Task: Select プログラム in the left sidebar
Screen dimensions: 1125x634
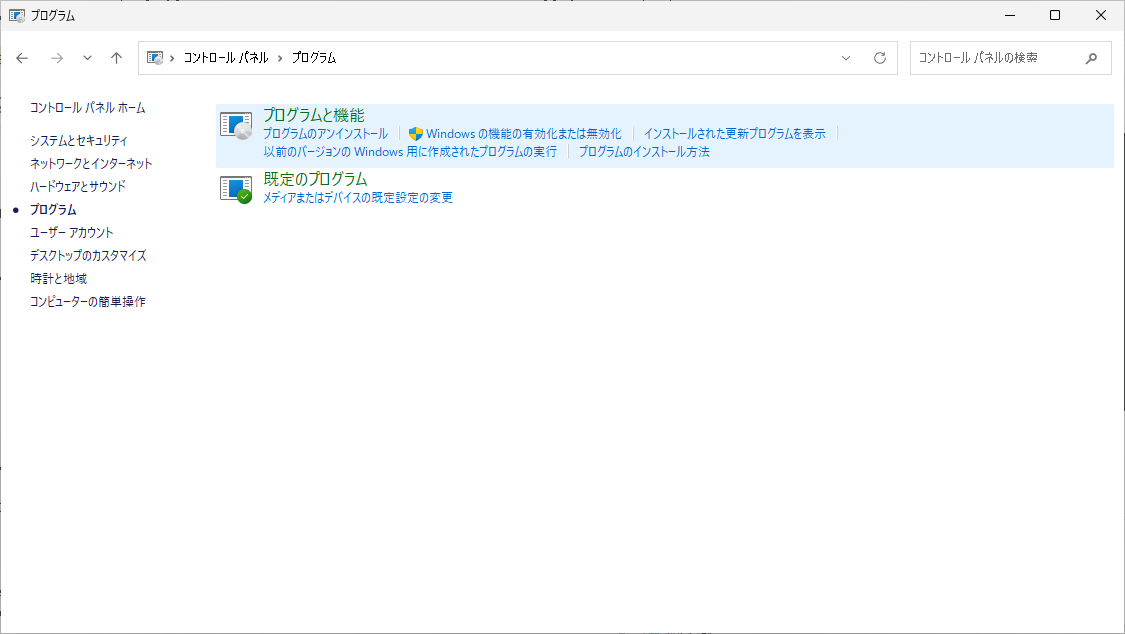Action: tap(53, 209)
